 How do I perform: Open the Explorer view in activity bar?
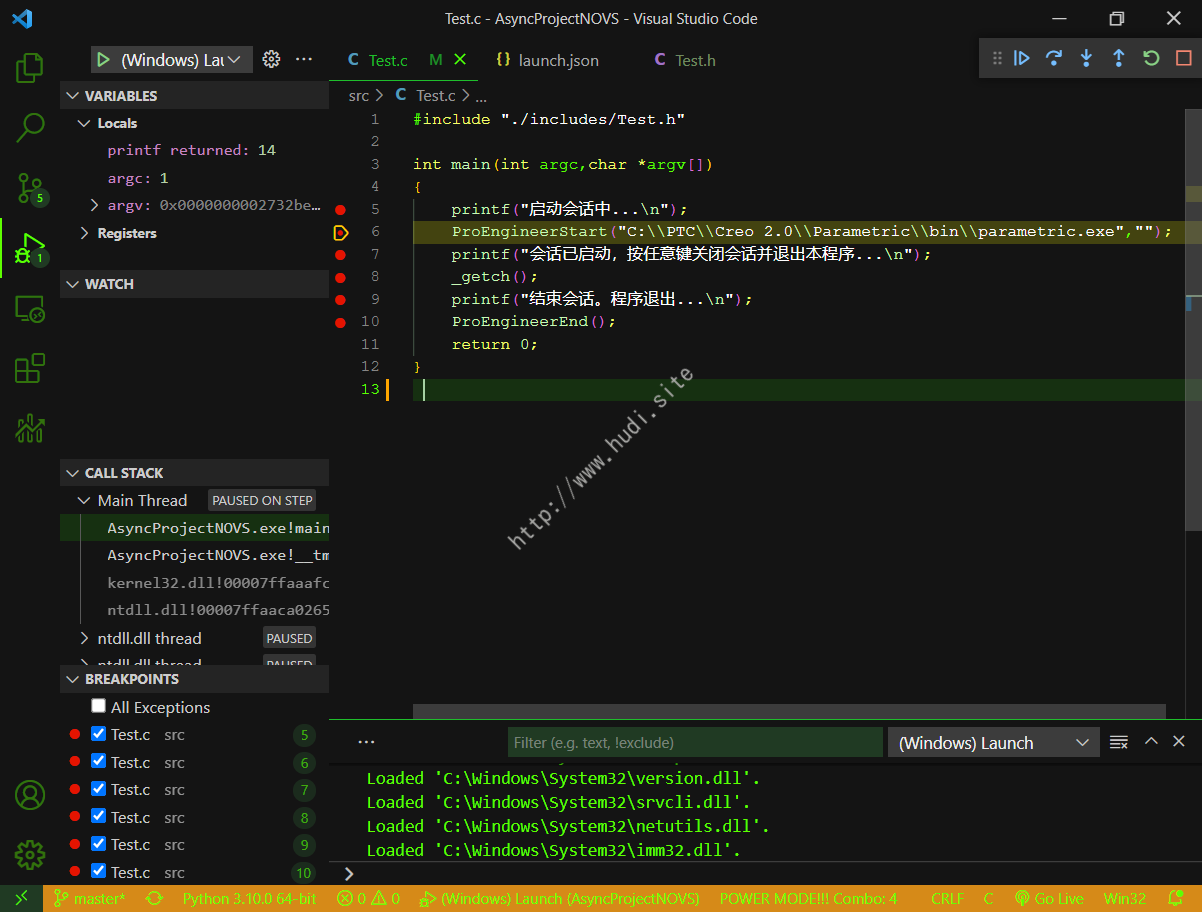pyautogui.click(x=30, y=68)
